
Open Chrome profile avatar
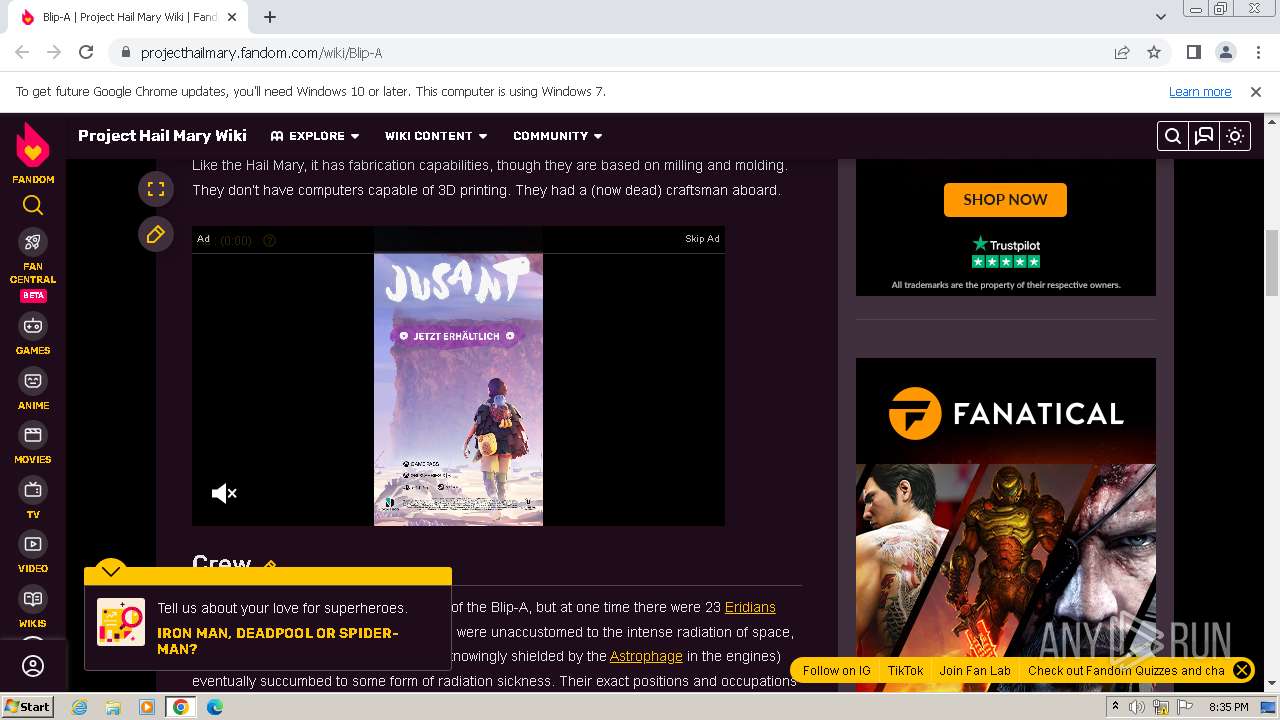pos(1226,53)
